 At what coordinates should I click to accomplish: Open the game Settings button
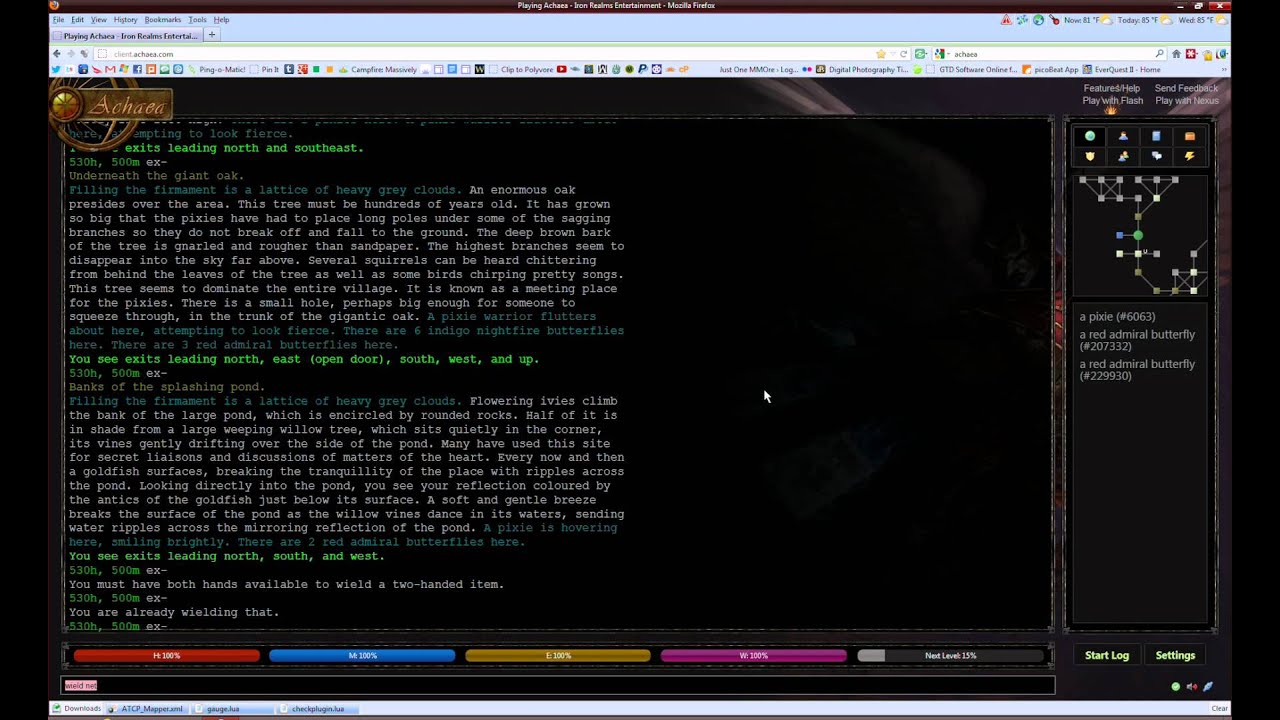(1175, 655)
